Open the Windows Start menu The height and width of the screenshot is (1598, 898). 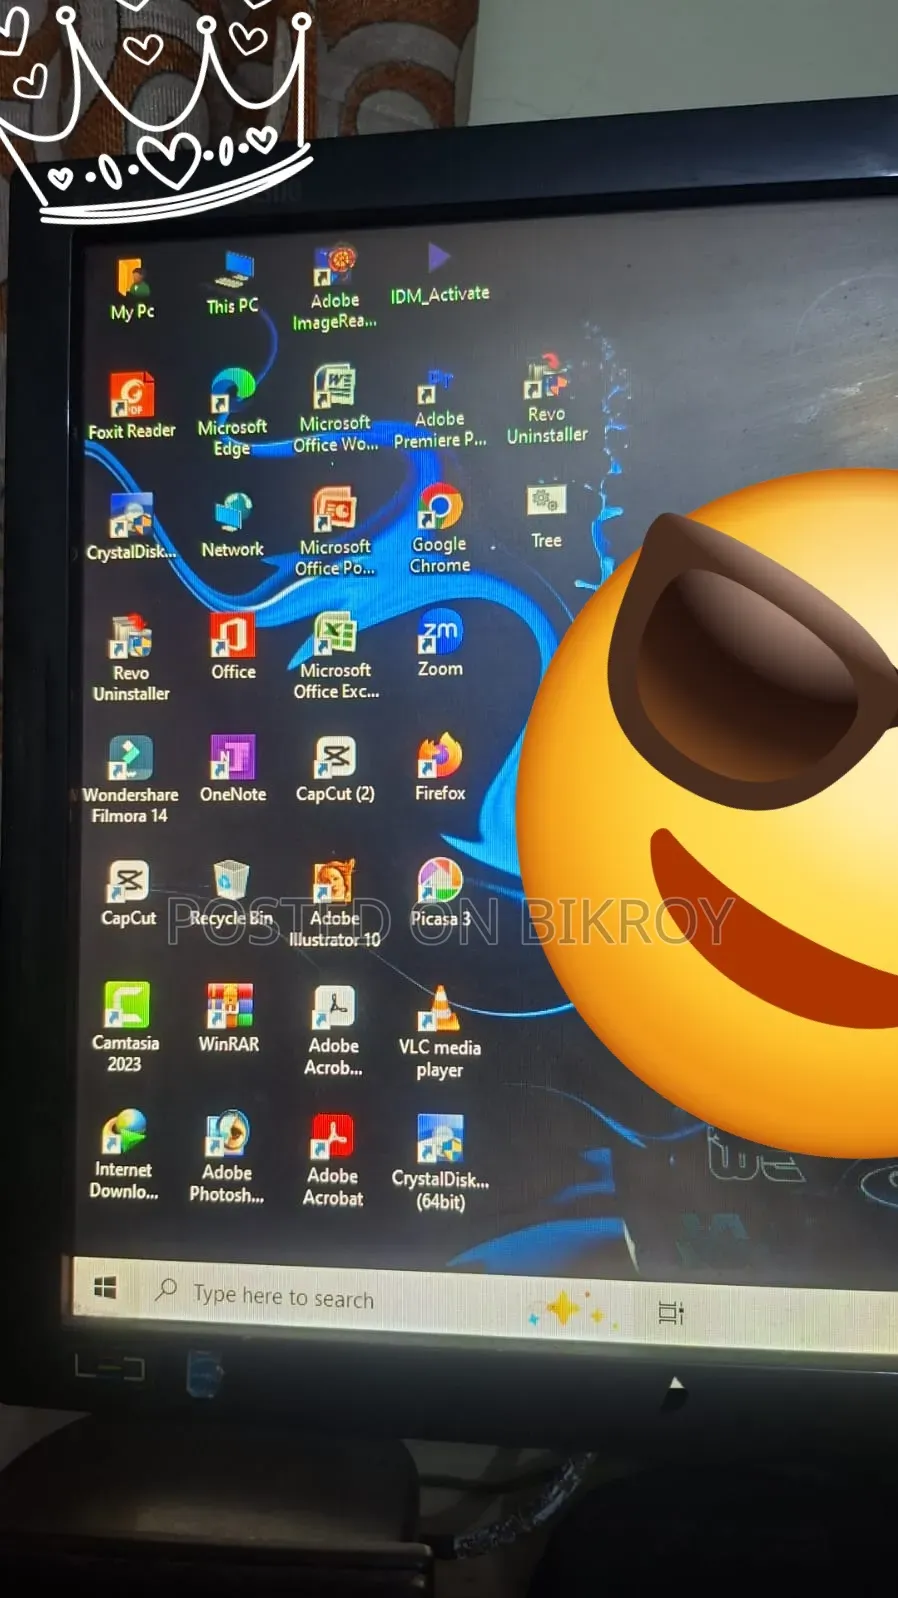click(x=105, y=1287)
